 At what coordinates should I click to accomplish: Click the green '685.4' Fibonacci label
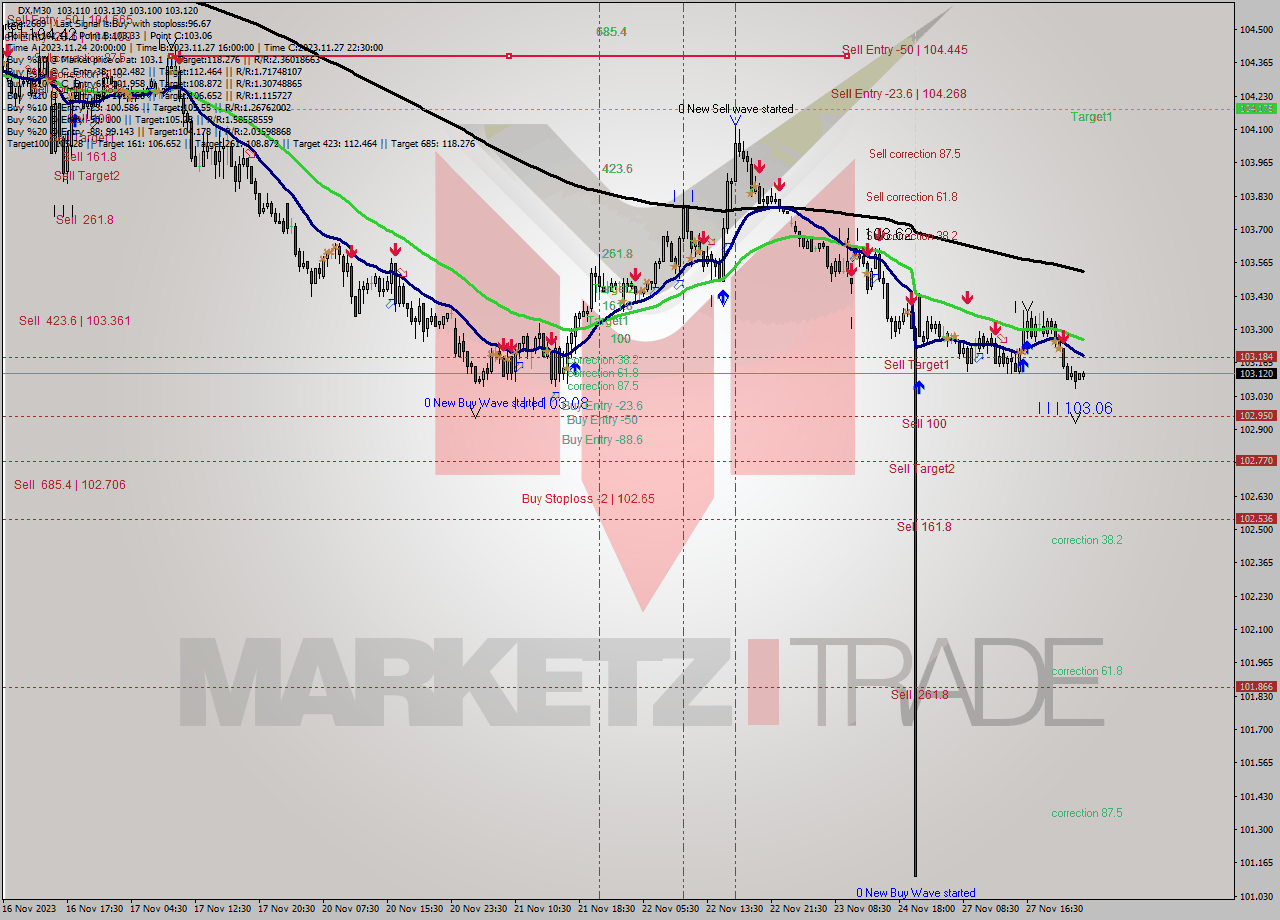point(611,32)
